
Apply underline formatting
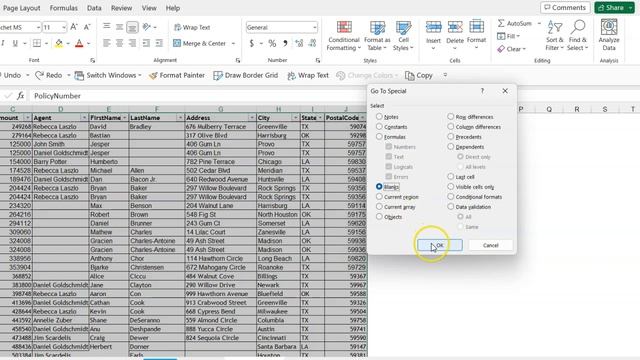pyautogui.click(x=15, y=43)
